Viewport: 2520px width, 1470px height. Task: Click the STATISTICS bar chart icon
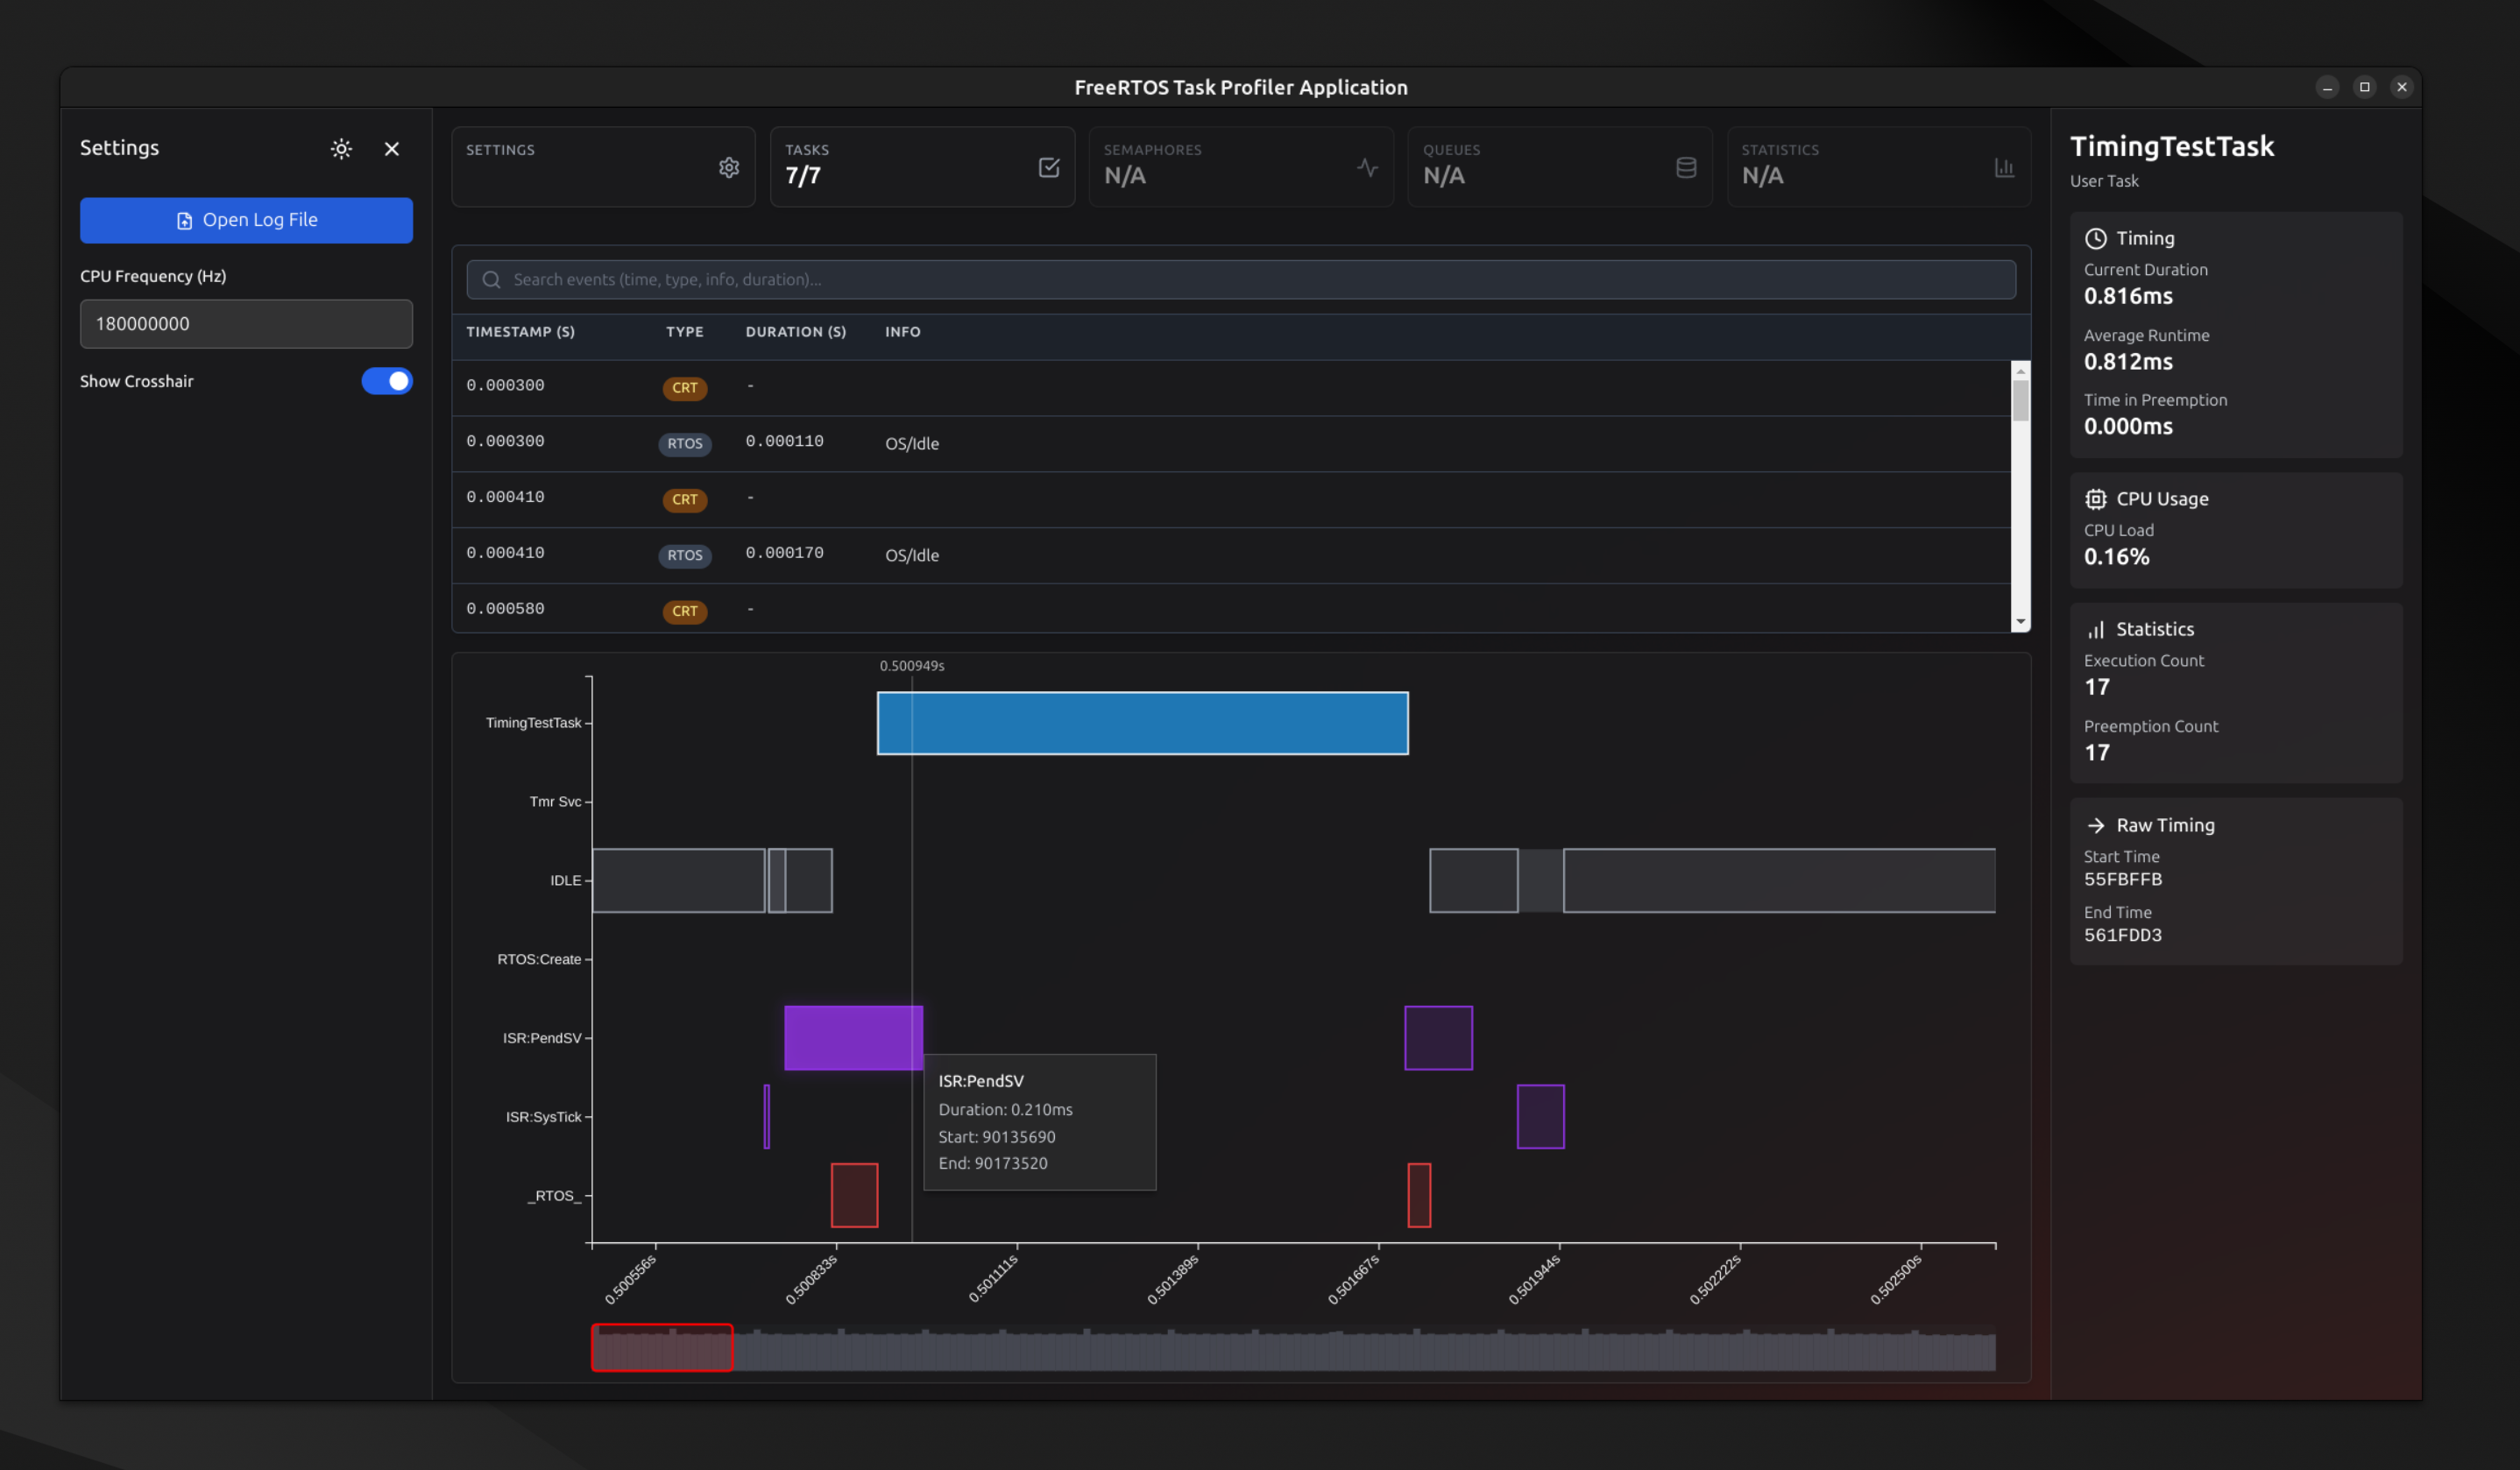[2004, 167]
